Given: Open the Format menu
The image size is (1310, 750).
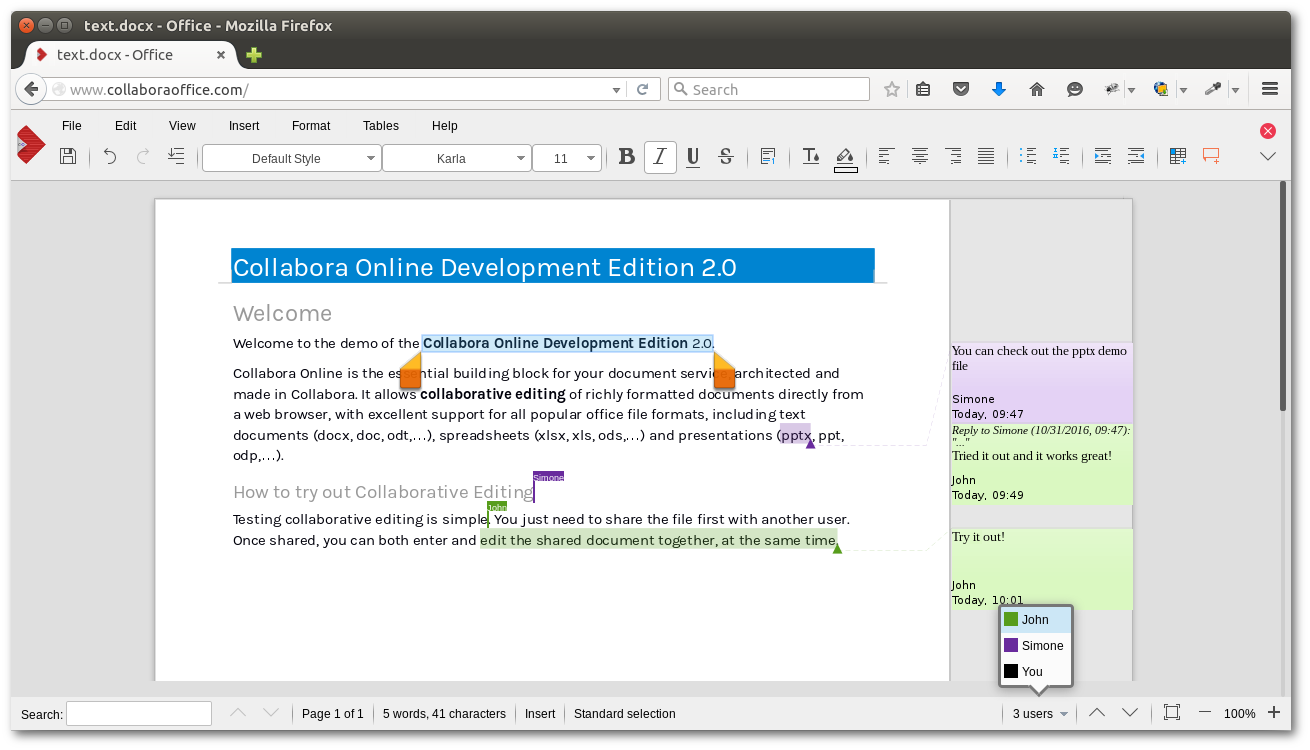Looking at the screenshot, I should [x=311, y=126].
